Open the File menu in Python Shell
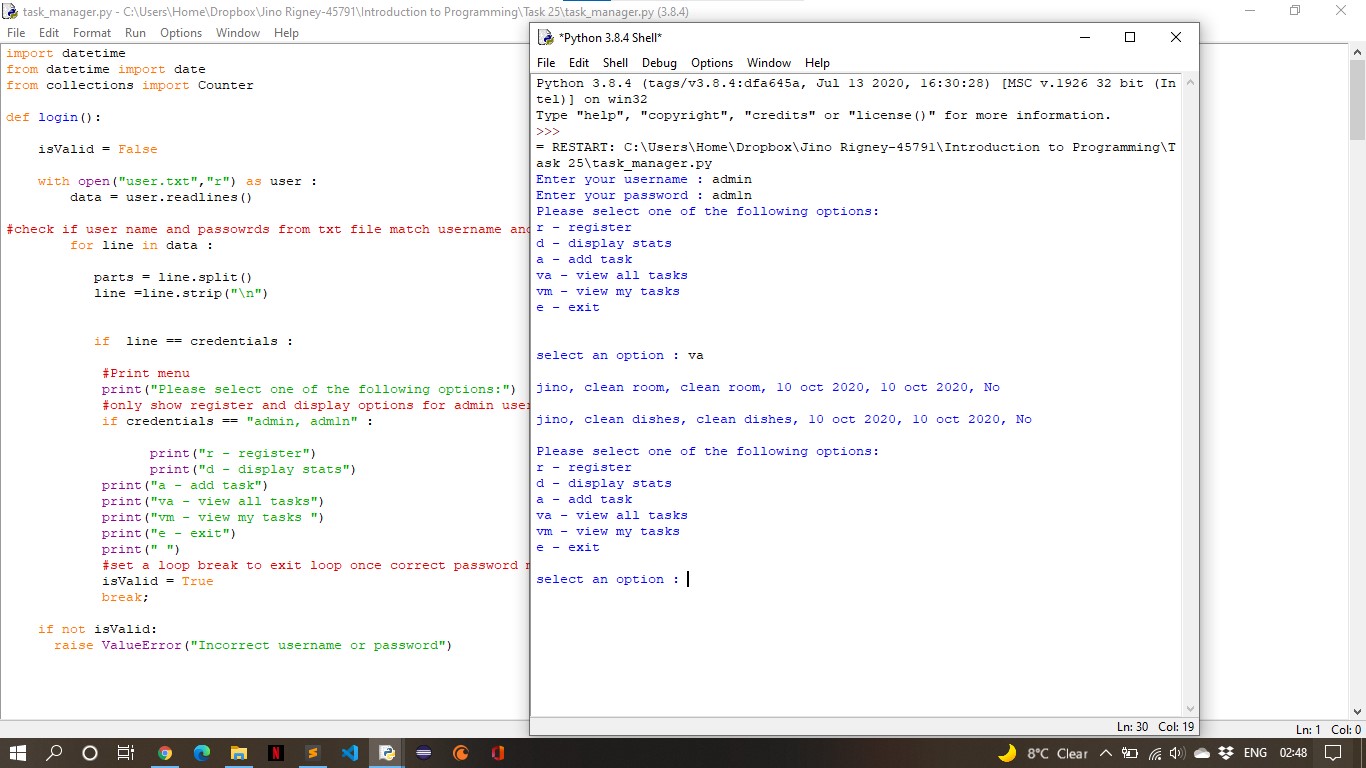1366x768 pixels. pyautogui.click(x=546, y=63)
